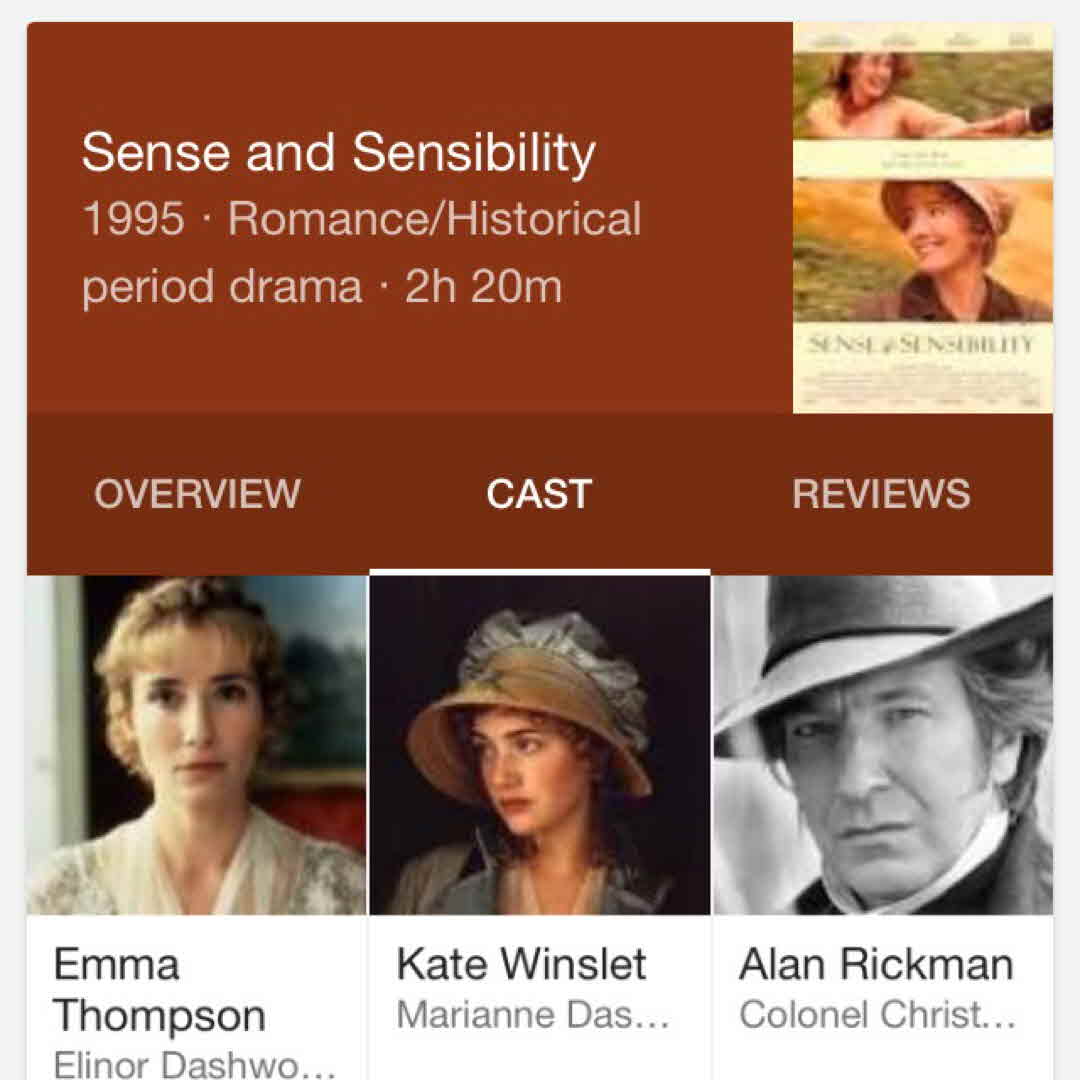Tap the truncated Colonel Christ… role text
Viewport: 1080px width, 1080px height.
click(877, 1015)
